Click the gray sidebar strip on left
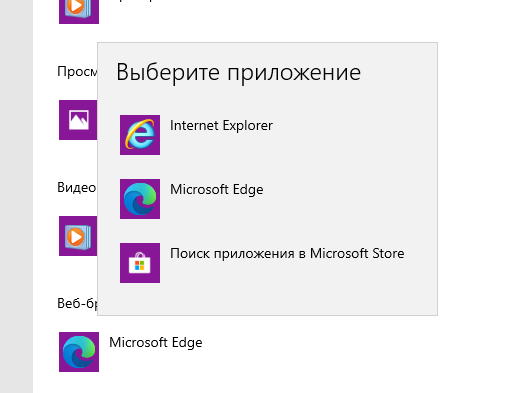Screen dimensions: 525x393 pos(16,196)
